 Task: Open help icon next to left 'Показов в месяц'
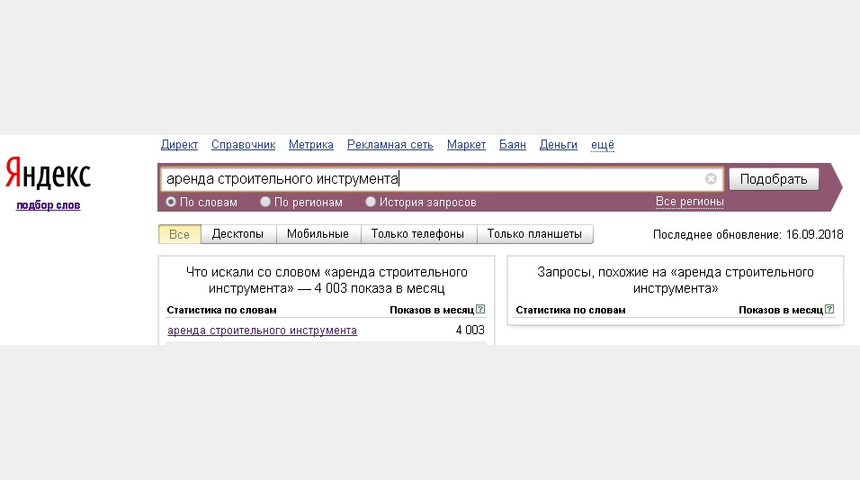coord(480,309)
